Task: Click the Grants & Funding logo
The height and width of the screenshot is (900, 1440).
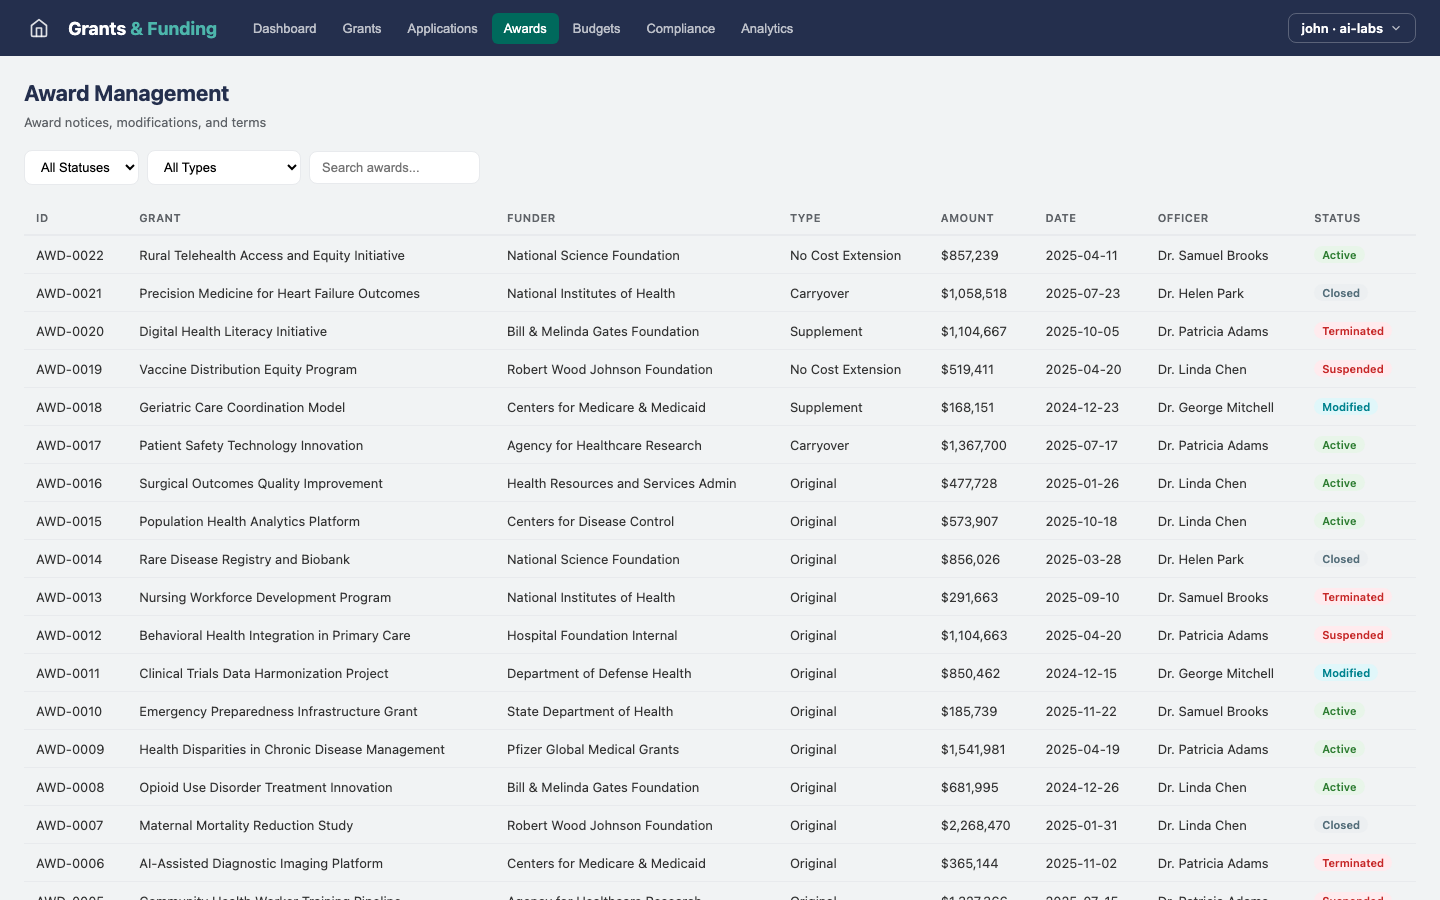Action: pos(142,28)
